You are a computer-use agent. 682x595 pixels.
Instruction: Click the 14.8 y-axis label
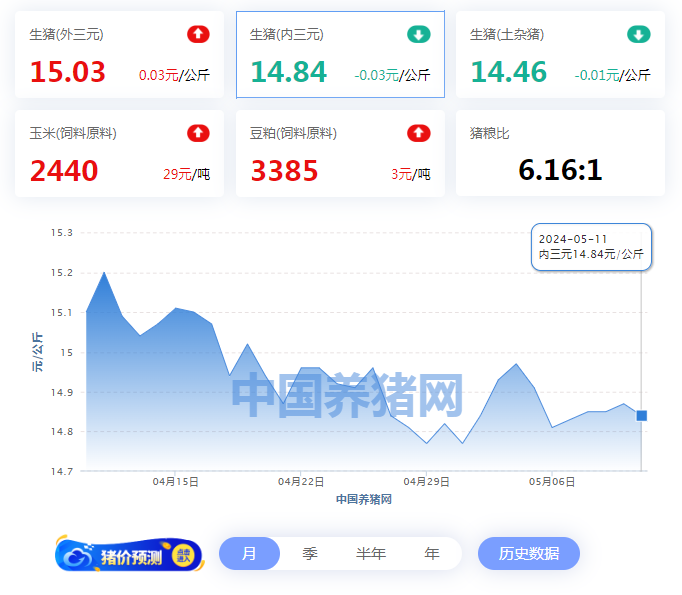click(x=62, y=431)
